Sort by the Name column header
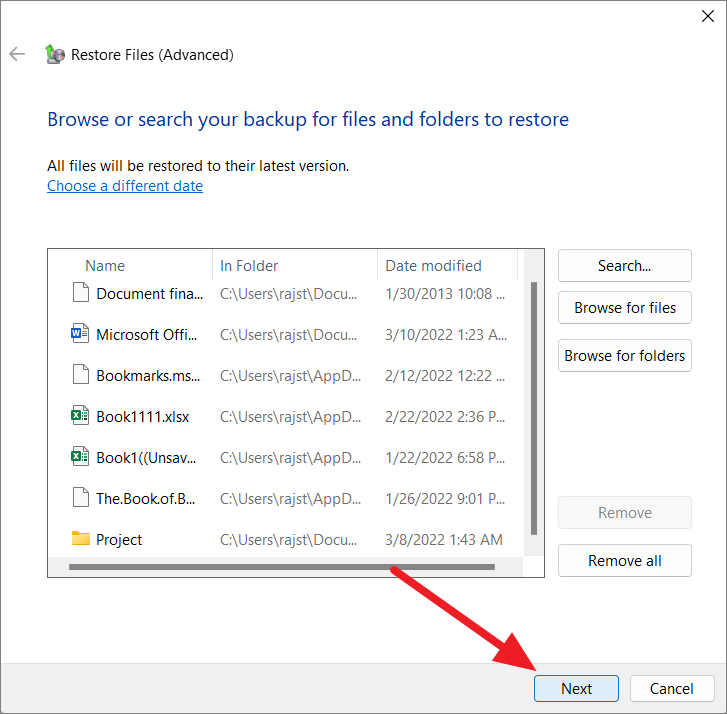Screen dimensions: 727x714 click(131, 266)
